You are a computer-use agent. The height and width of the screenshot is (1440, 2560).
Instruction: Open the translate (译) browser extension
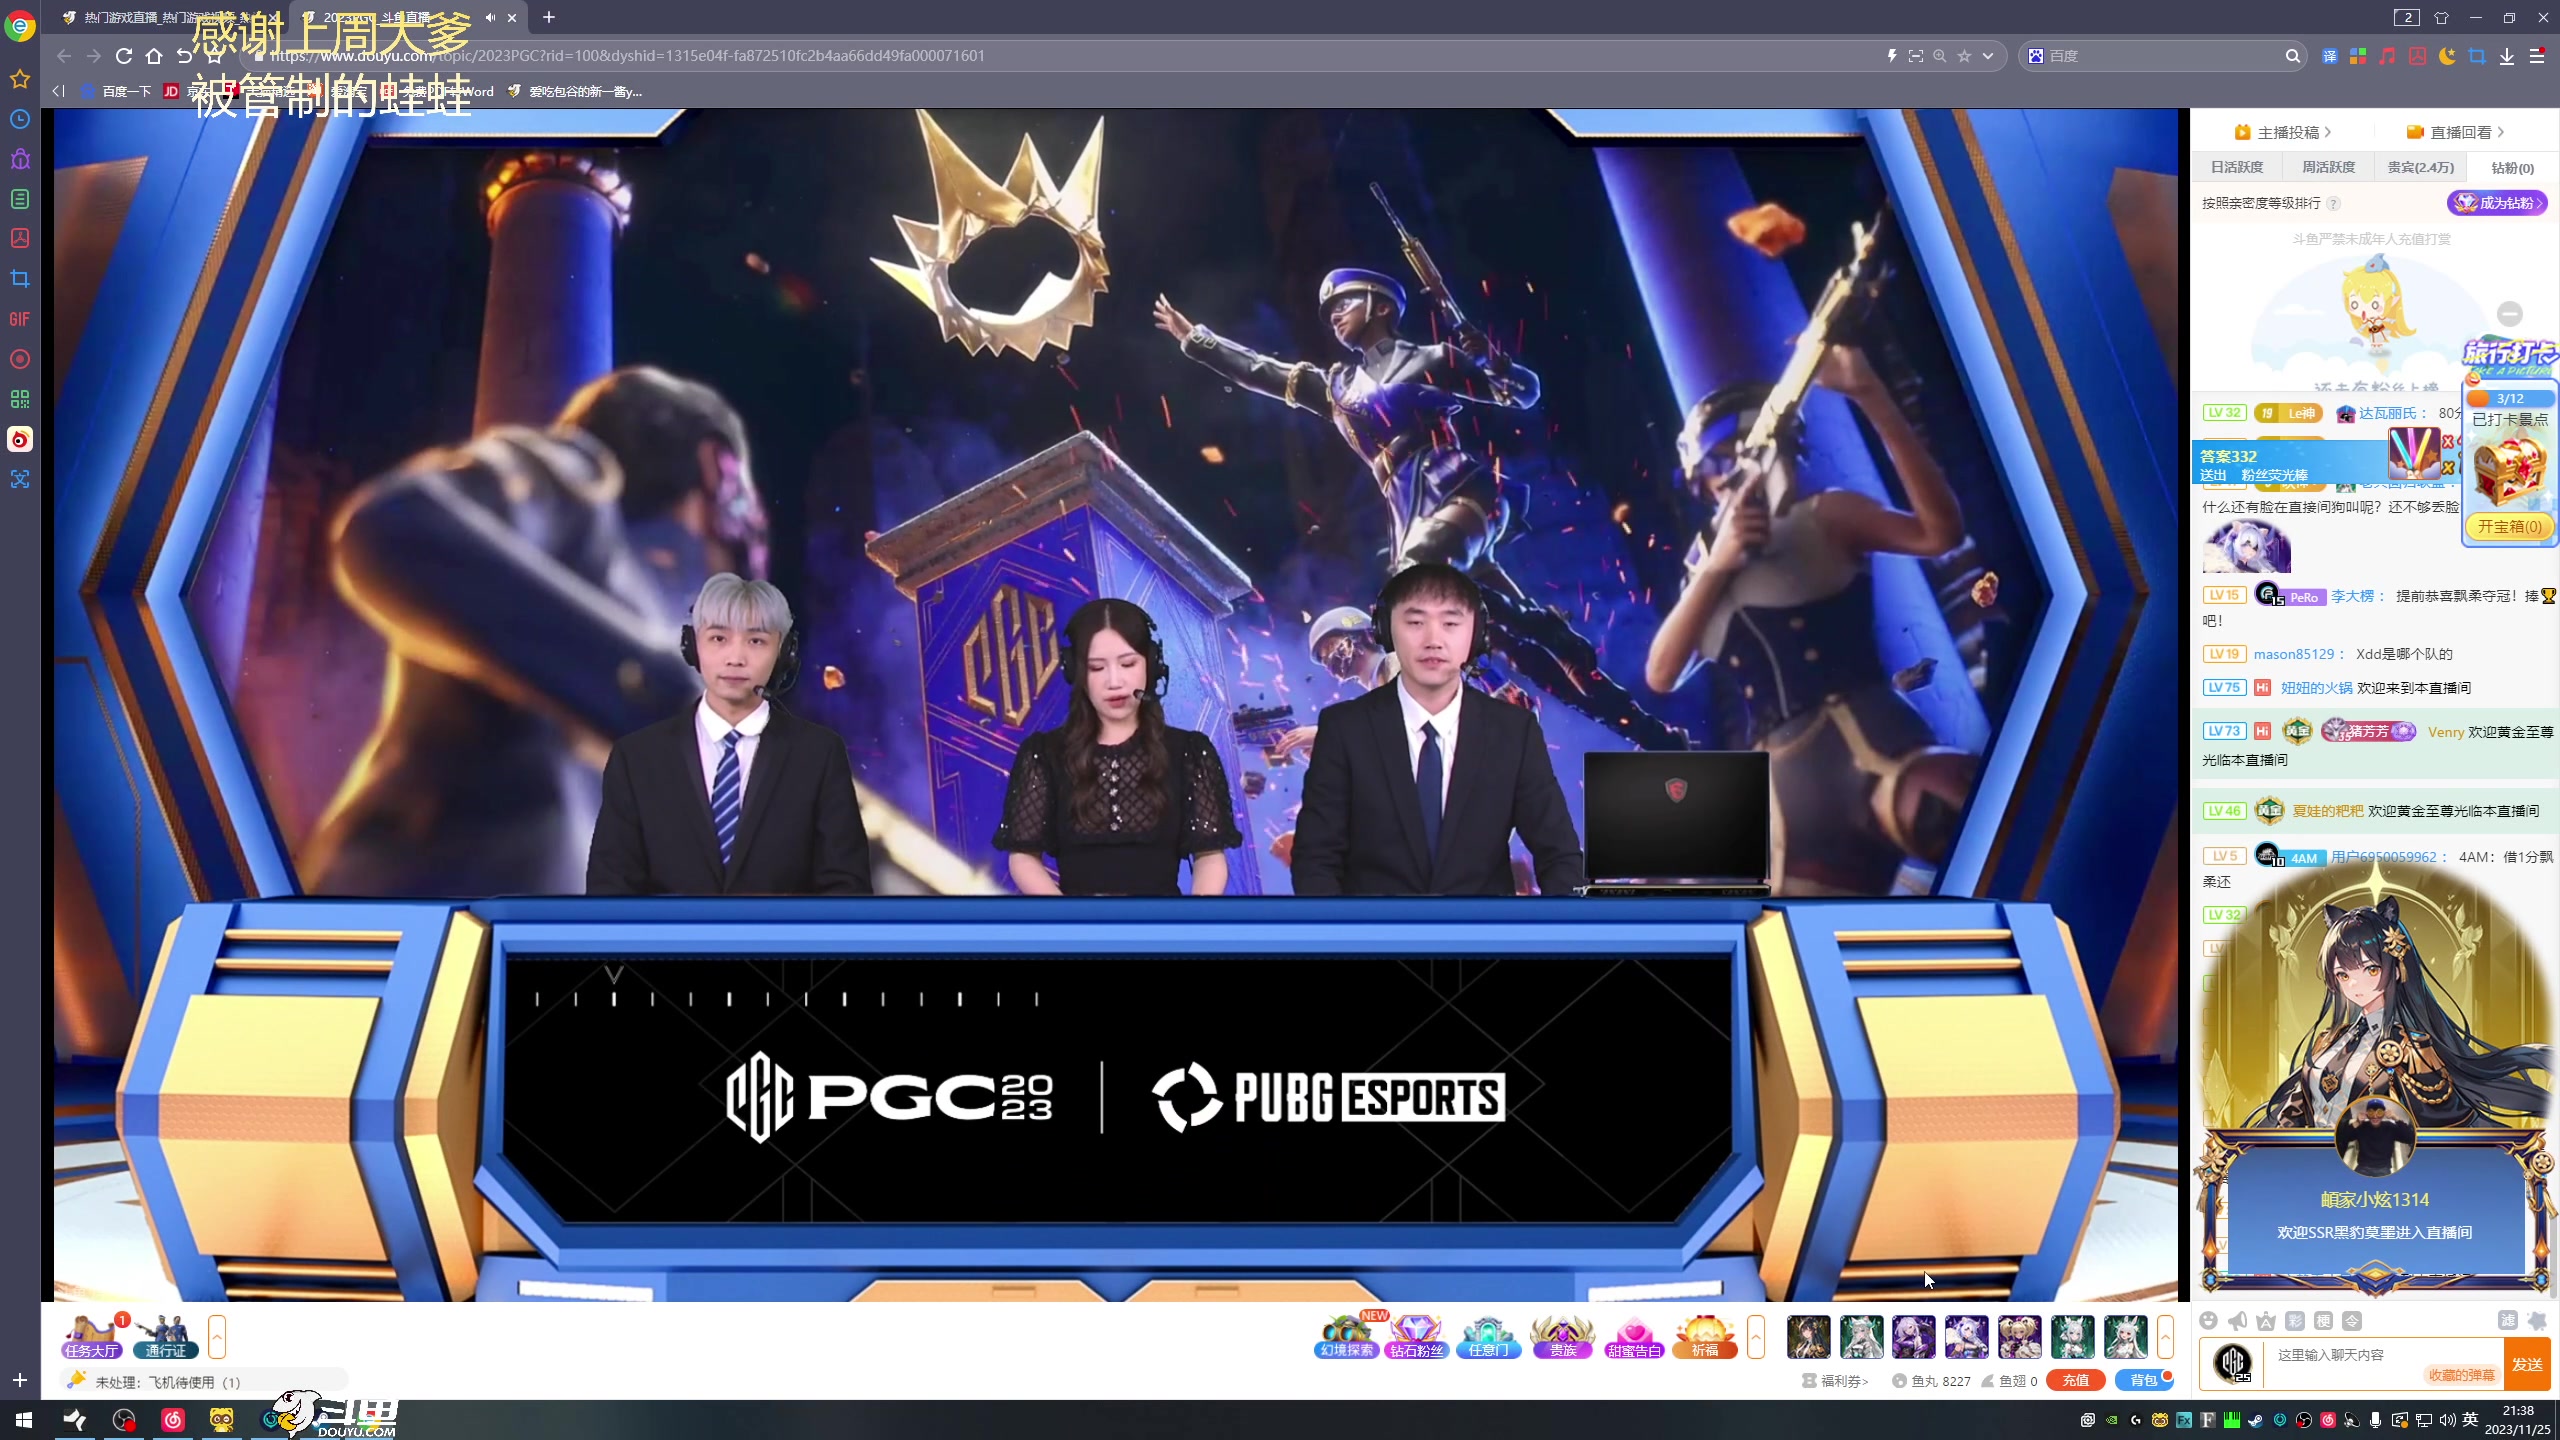click(2330, 56)
